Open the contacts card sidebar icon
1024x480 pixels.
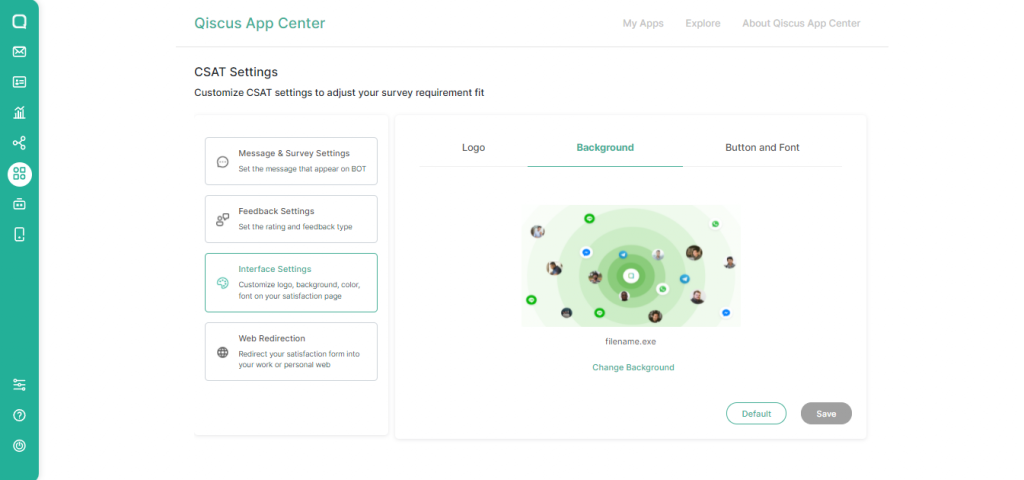coord(19,82)
